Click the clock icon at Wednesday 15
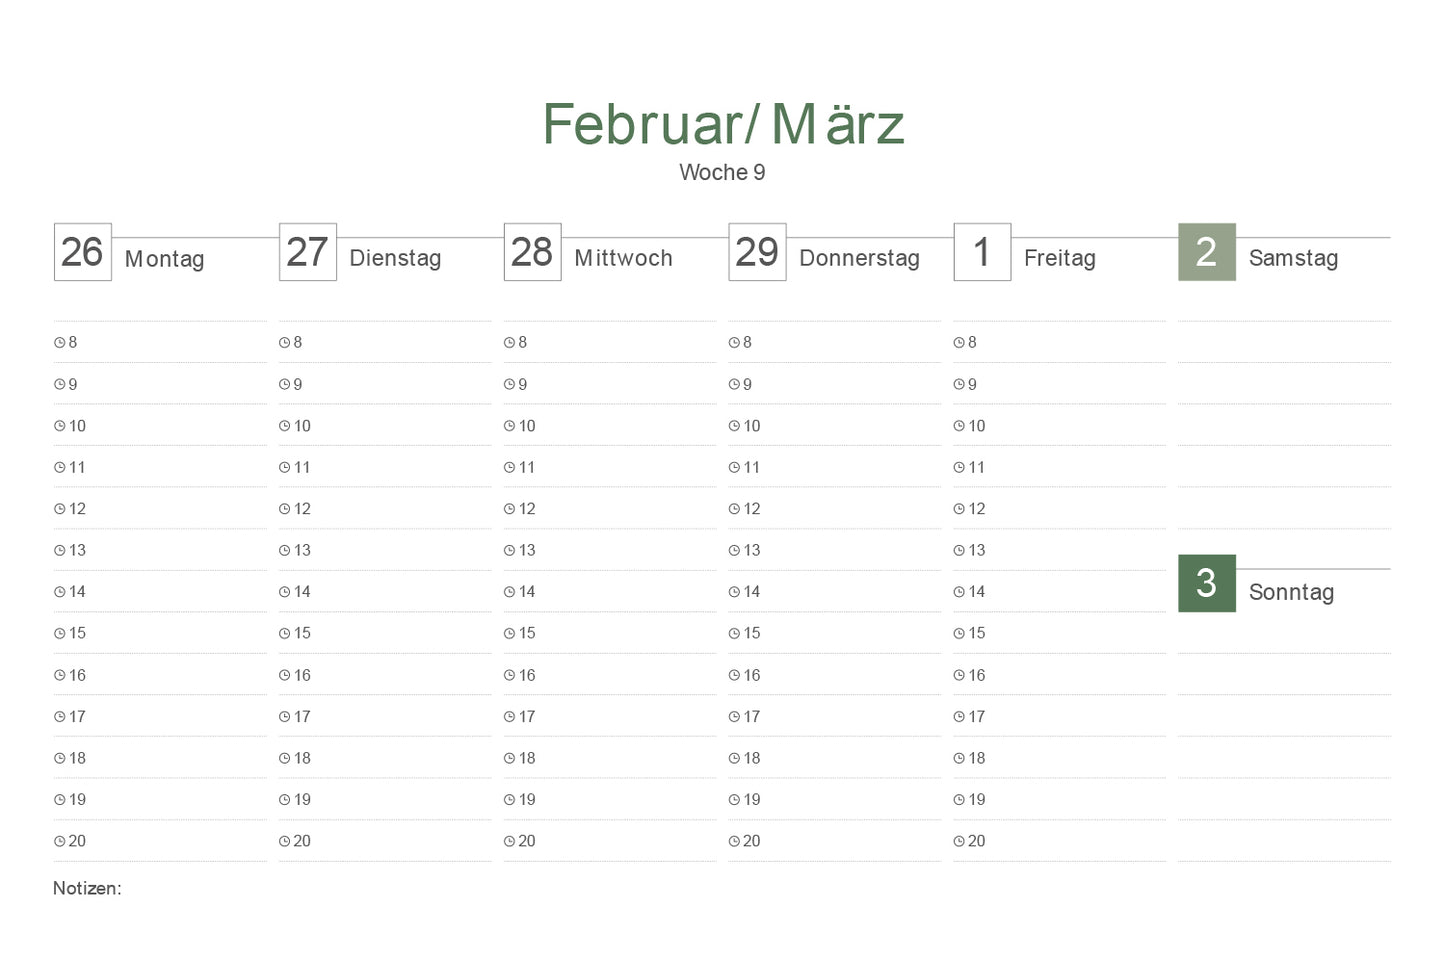The width and height of the screenshot is (1445, 959). click(509, 633)
